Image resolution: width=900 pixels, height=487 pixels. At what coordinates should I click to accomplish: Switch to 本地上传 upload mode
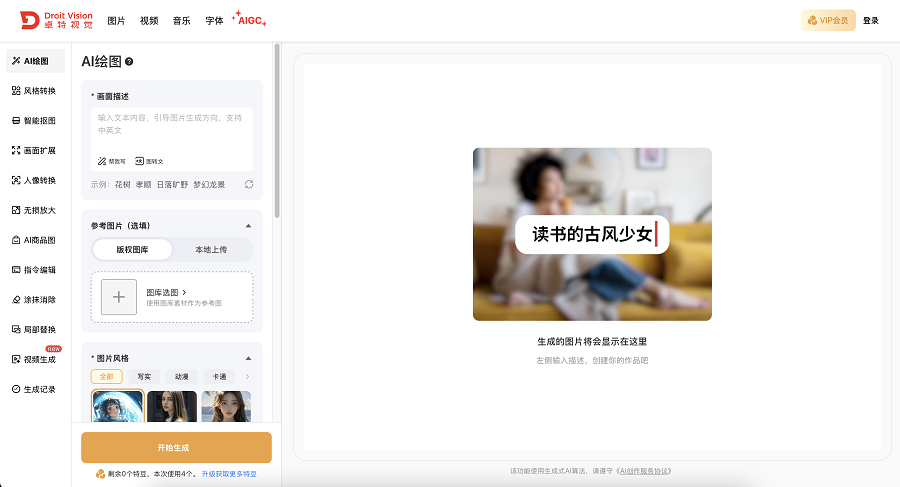211,250
